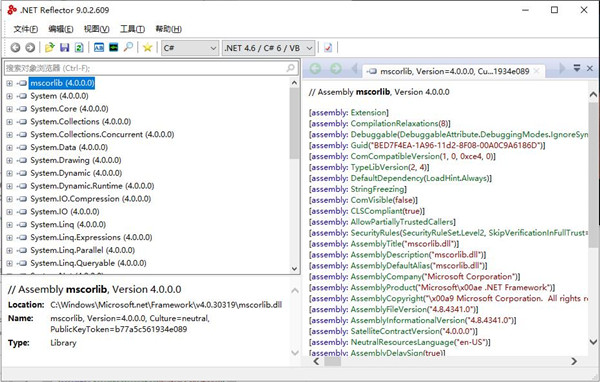Viewport: 600px width, 382px height.
Task: Click the Open Assembly folder icon
Action: (x=49, y=47)
